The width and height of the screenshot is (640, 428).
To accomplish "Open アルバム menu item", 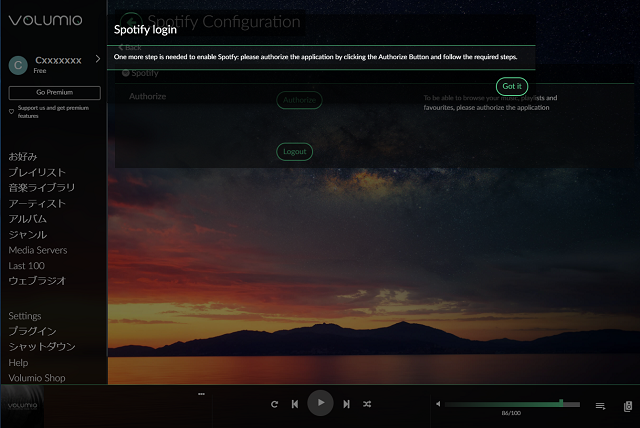I will click(x=28, y=219).
